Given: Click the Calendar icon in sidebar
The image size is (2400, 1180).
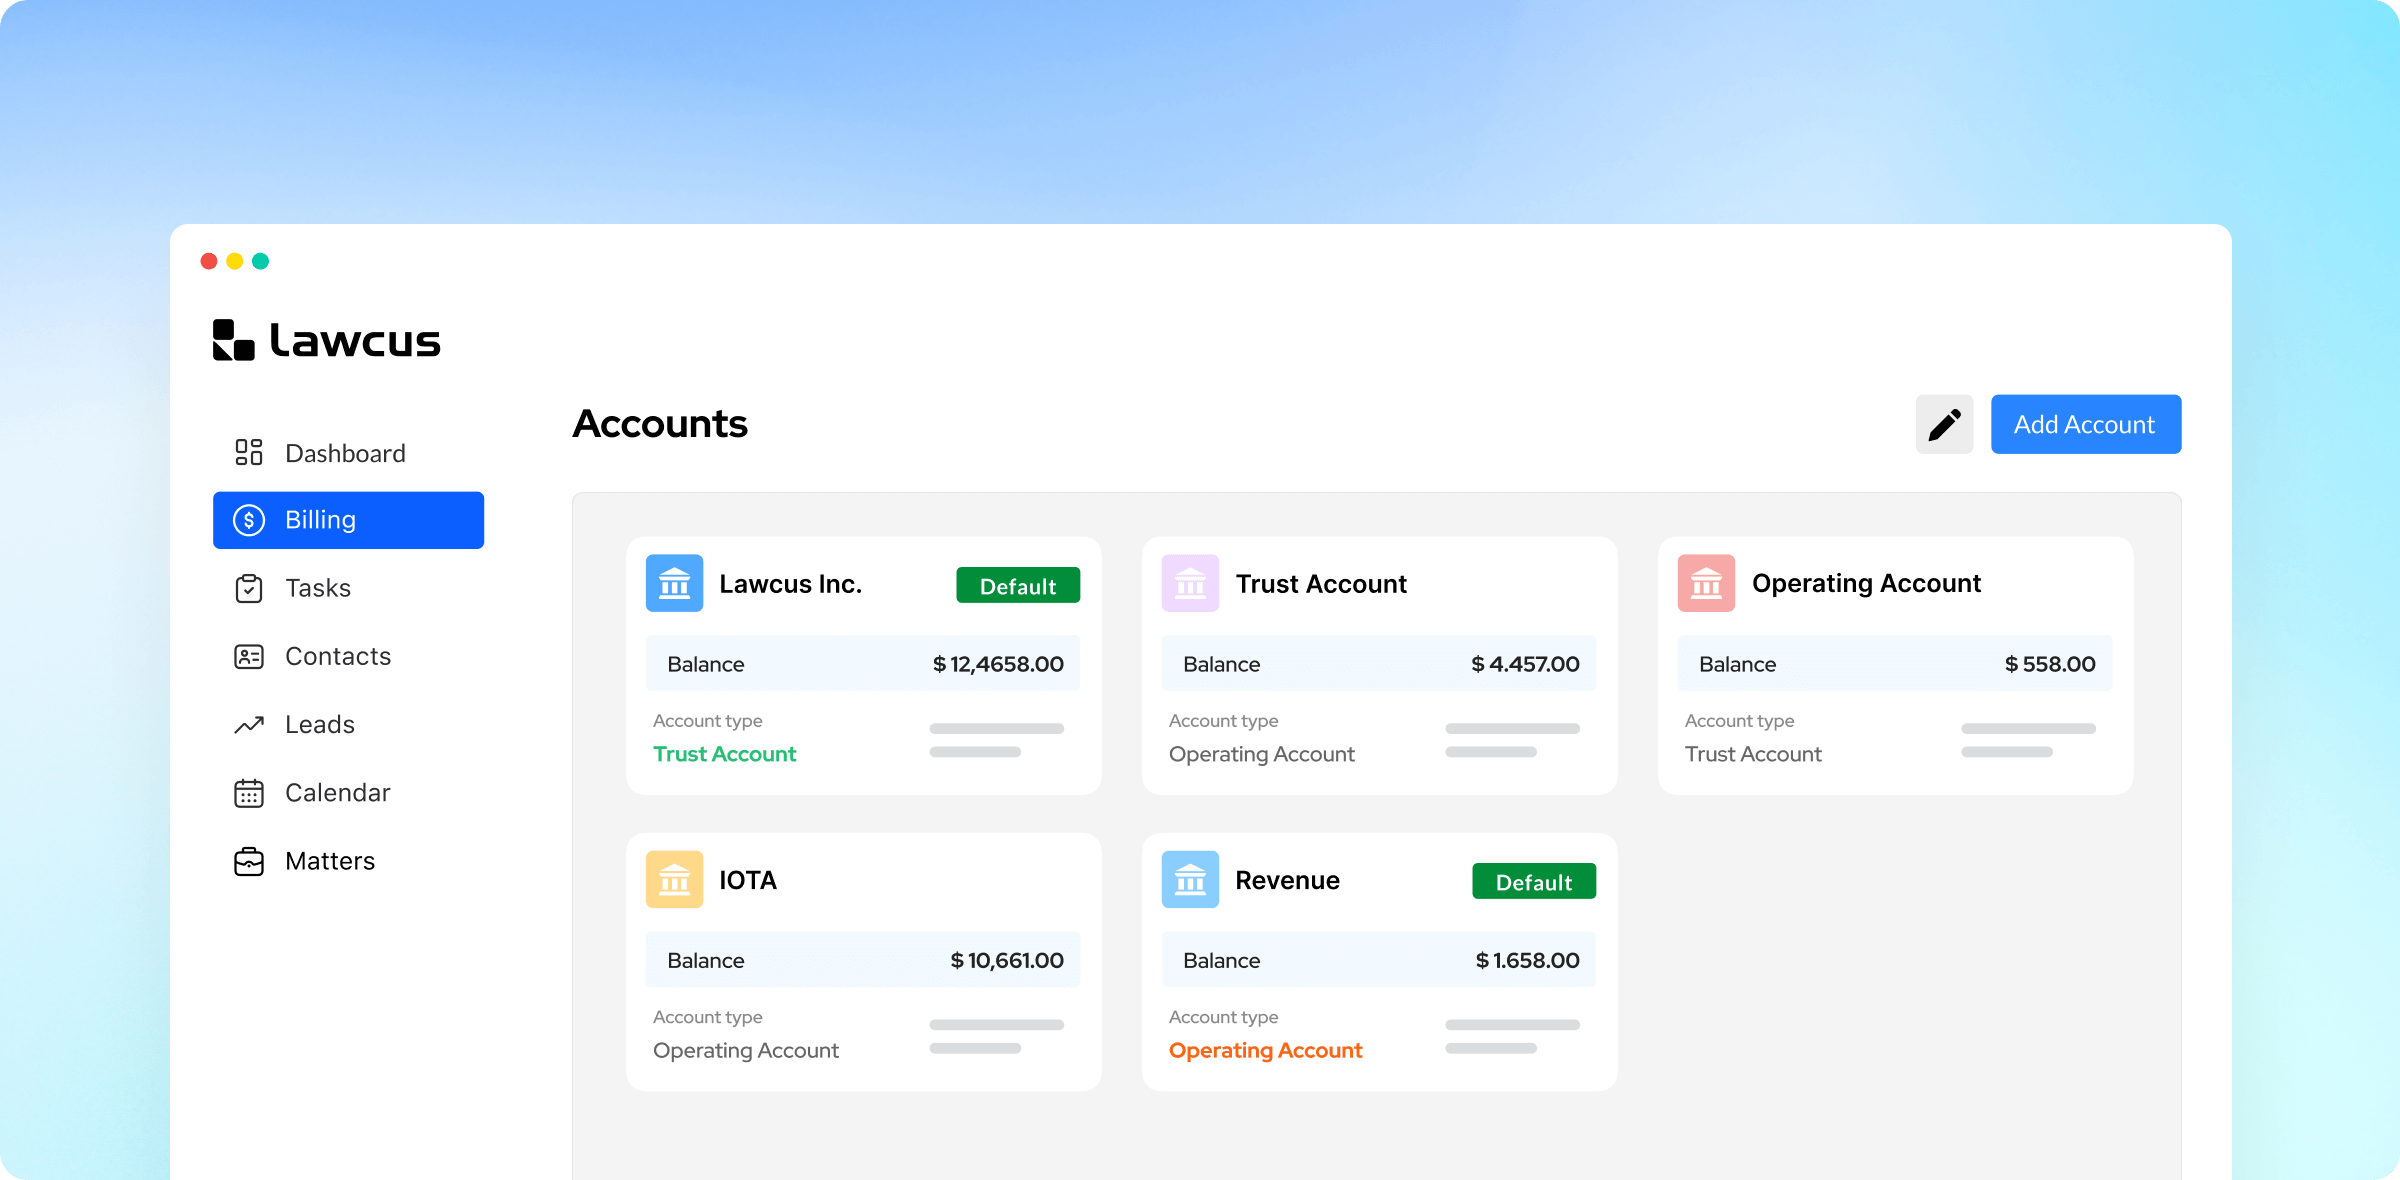Looking at the screenshot, I should (x=248, y=793).
